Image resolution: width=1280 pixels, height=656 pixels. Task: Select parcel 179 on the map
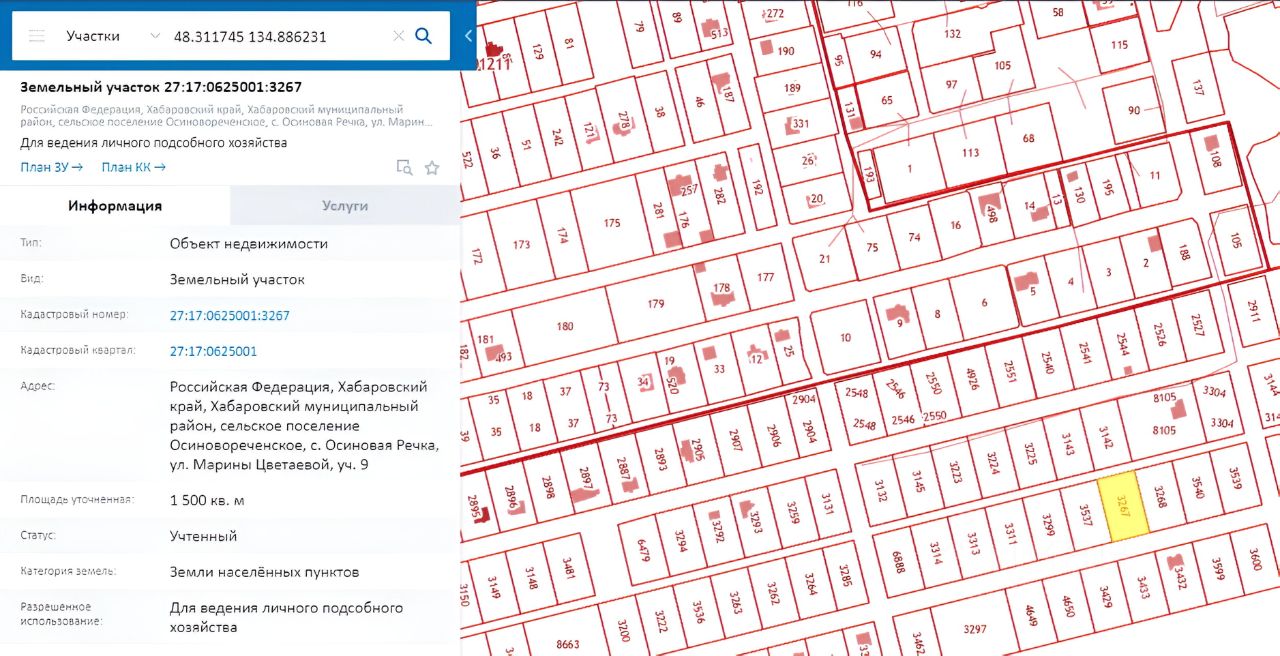click(x=655, y=304)
